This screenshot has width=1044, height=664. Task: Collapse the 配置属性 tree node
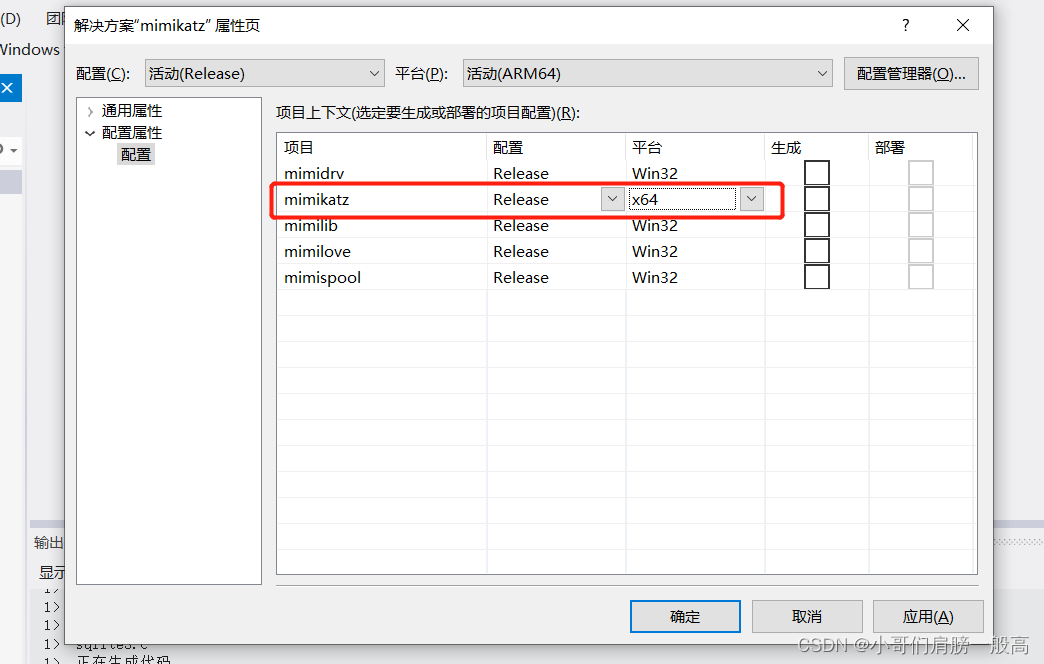pos(91,133)
